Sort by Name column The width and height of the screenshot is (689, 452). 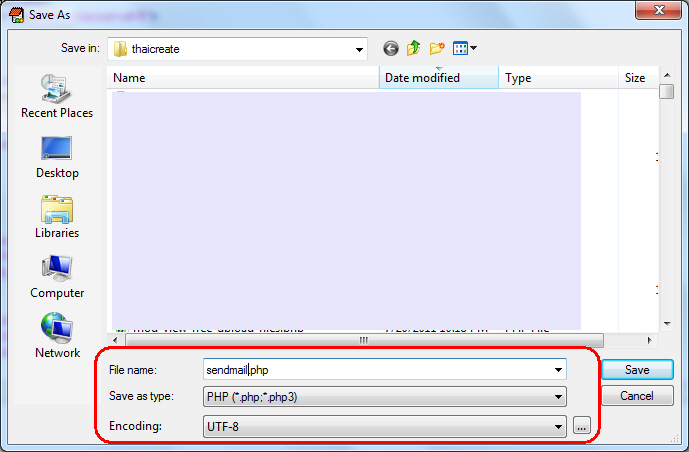[243, 78]
